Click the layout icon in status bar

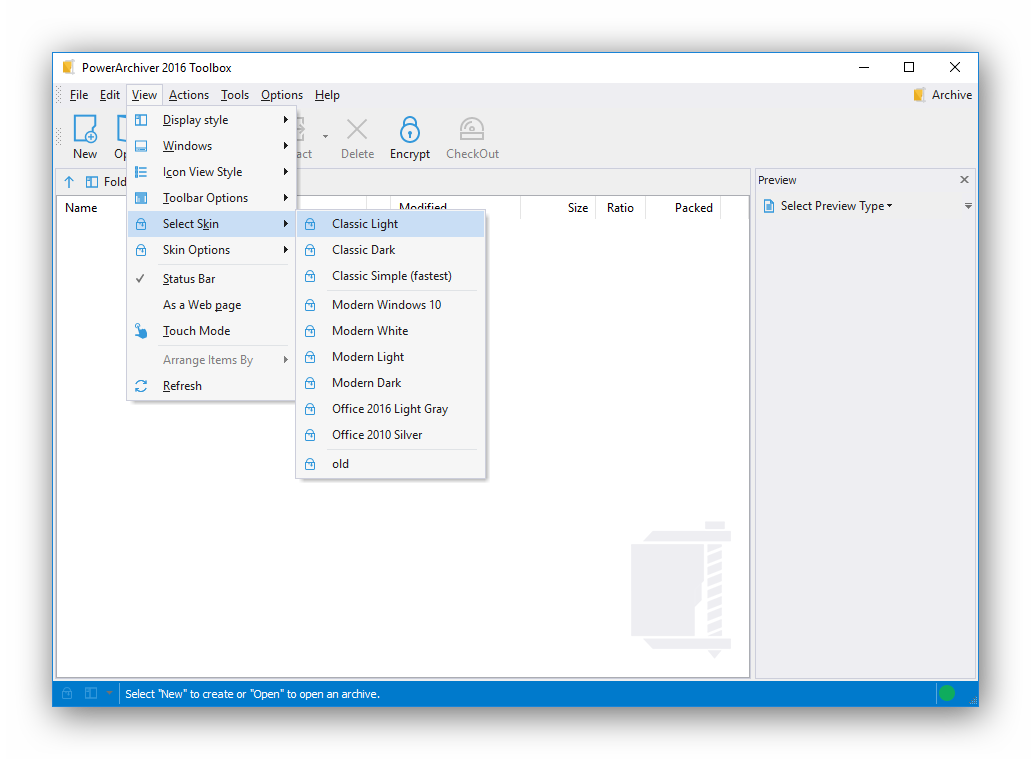click(x=91, y=693)
